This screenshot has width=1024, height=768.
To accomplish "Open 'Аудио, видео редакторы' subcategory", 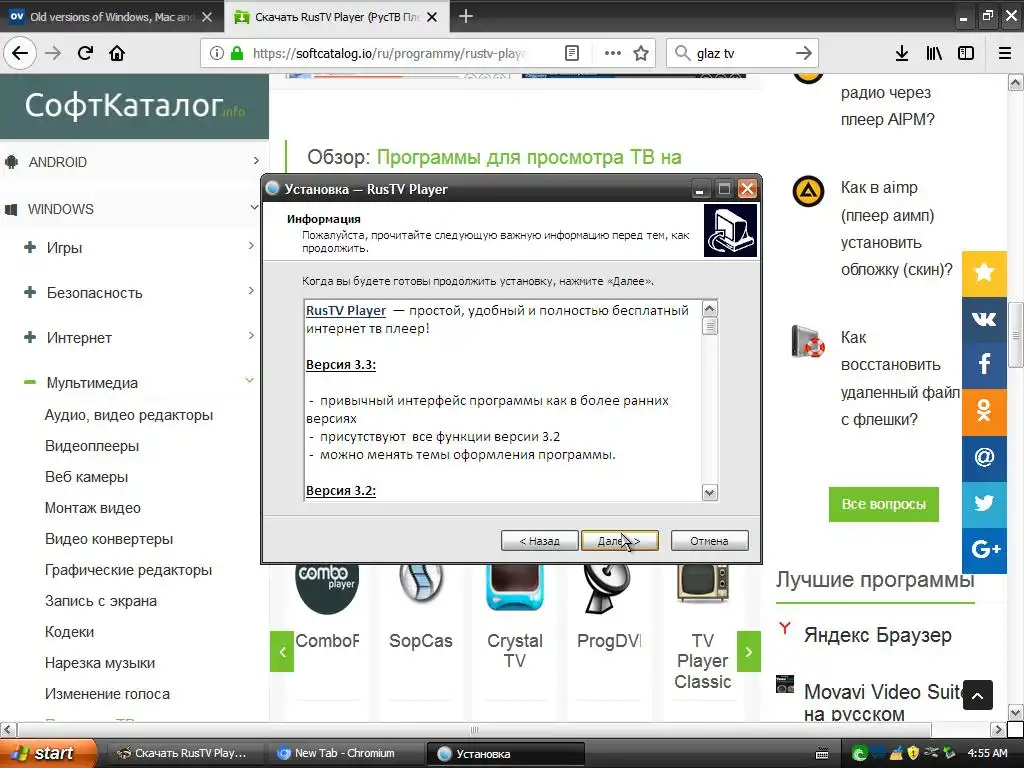I will pos(129,415).
